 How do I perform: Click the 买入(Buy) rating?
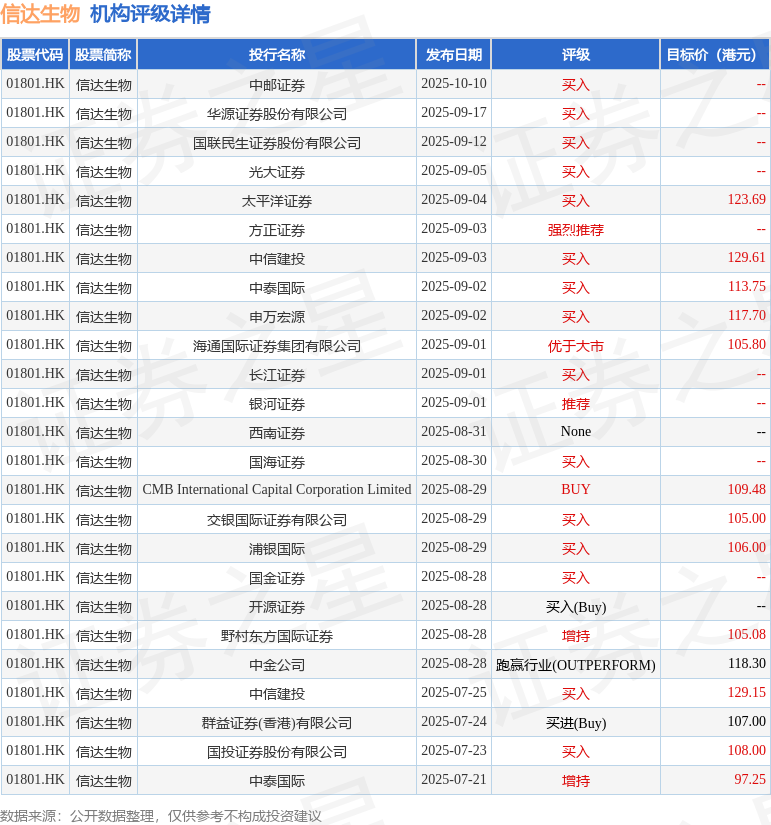pos(576,607)
